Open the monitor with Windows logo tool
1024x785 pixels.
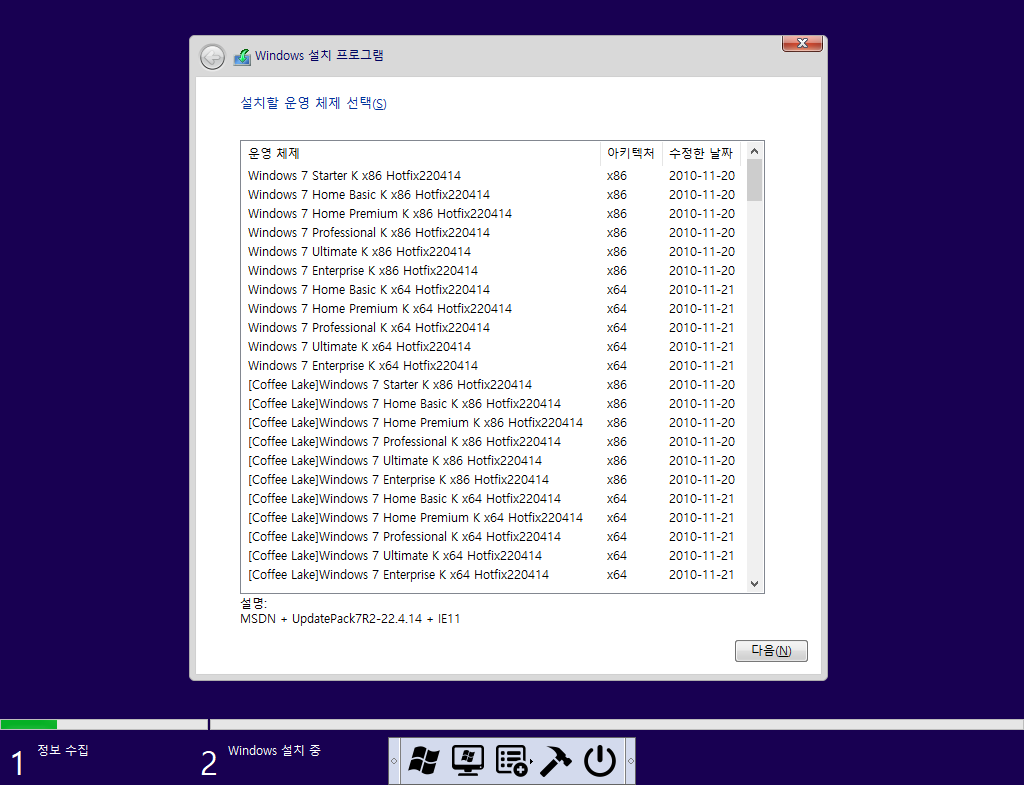(468, 761)
